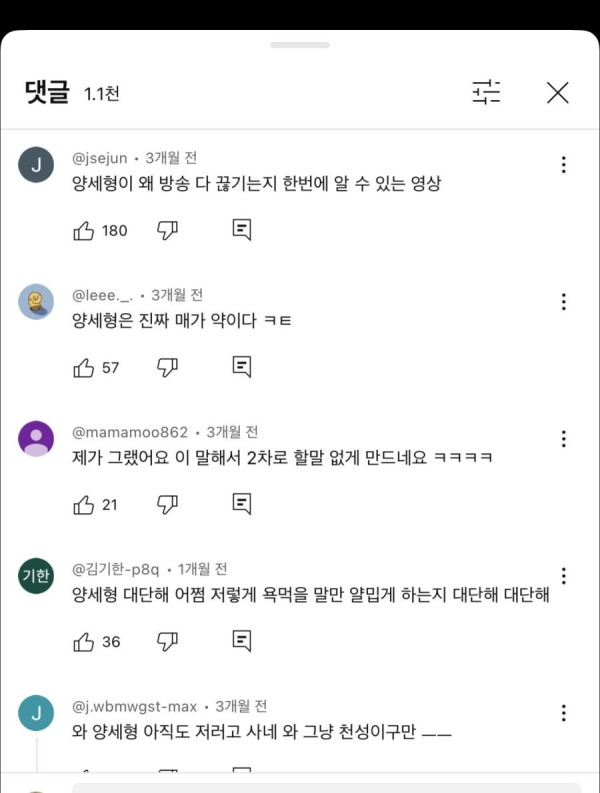Open more options for @leee._. comment
Screen dimensions: 600x793
tap(564, 302)
